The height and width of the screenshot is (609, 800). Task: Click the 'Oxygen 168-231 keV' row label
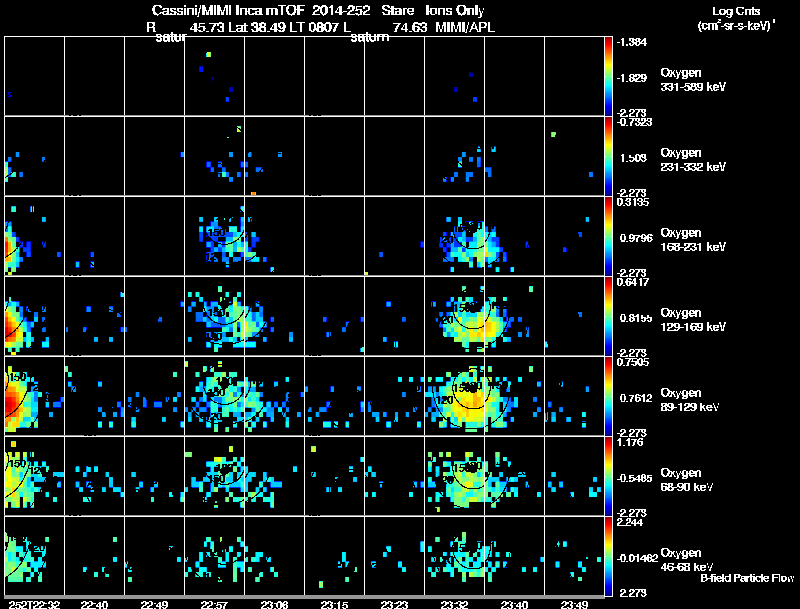[693, 240]
